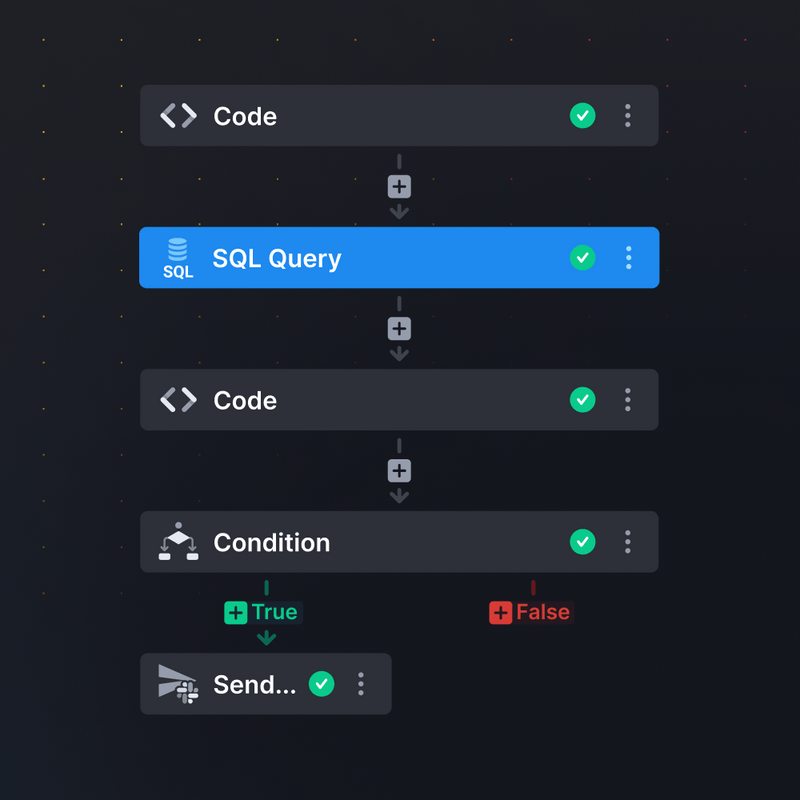Click the success badge on the Condition node
The image size is (800, 800).
583,542
